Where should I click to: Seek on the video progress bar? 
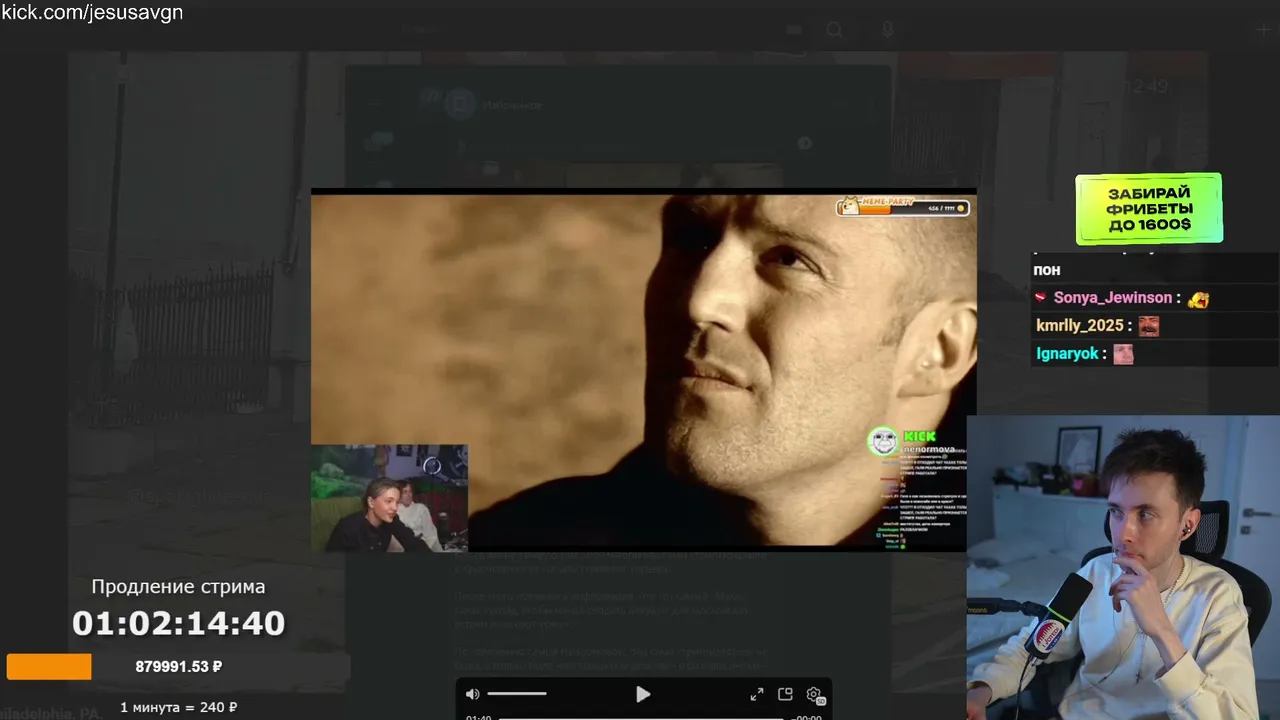click(x=640, y=718)
